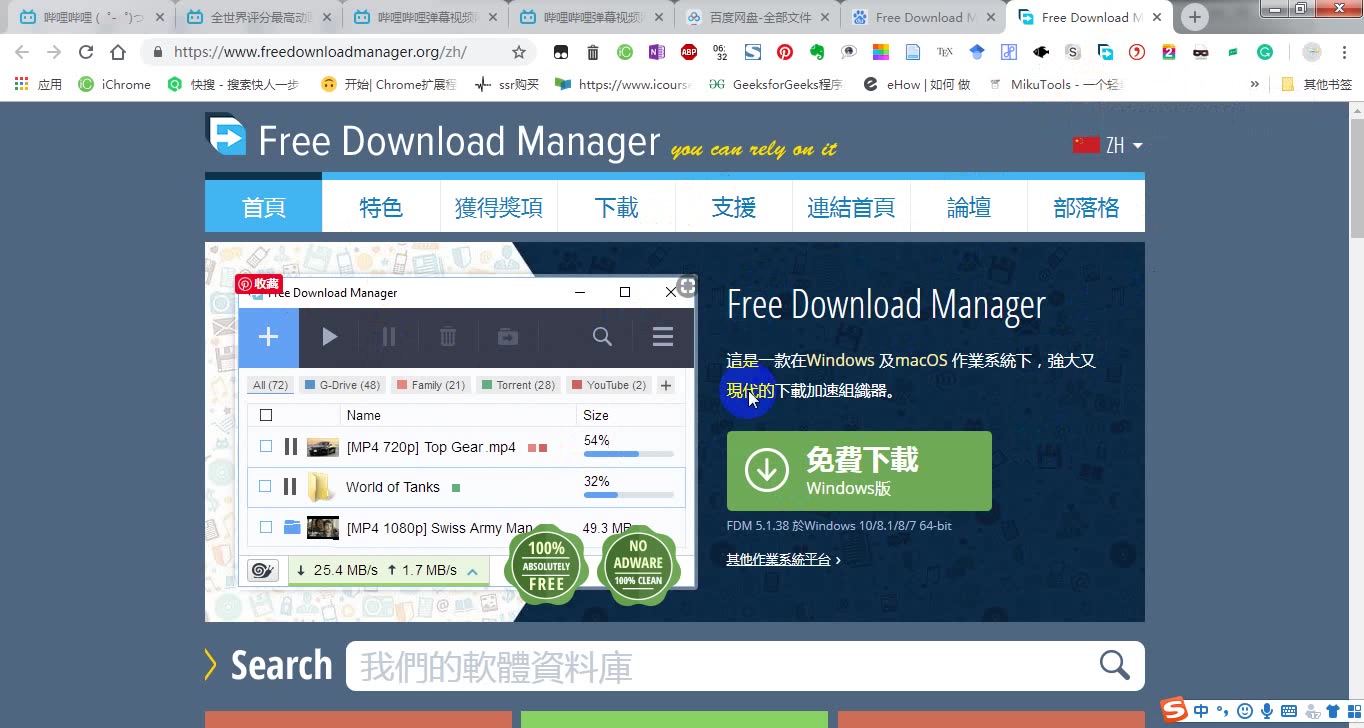Open the ZH language dropdown
The image size is (1364, 728).
point(1108,145)
